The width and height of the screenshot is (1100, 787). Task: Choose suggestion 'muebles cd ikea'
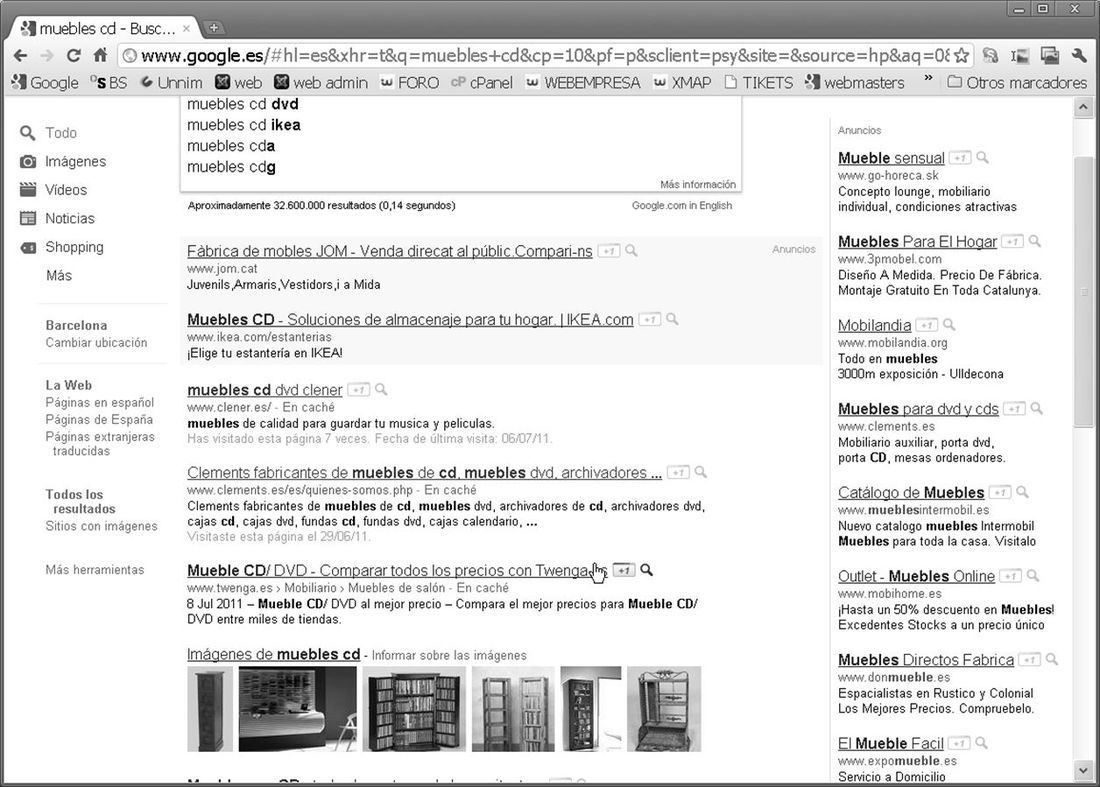pyautogui.click(x=244, y=125)
